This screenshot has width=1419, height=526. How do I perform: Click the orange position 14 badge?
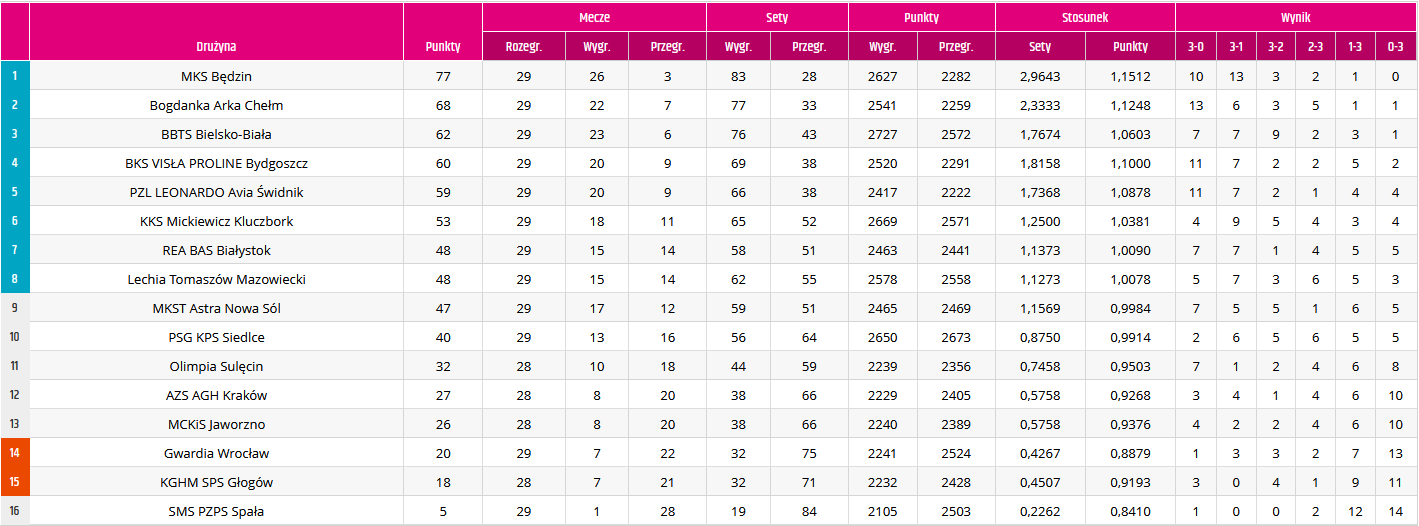coord(15,453)
